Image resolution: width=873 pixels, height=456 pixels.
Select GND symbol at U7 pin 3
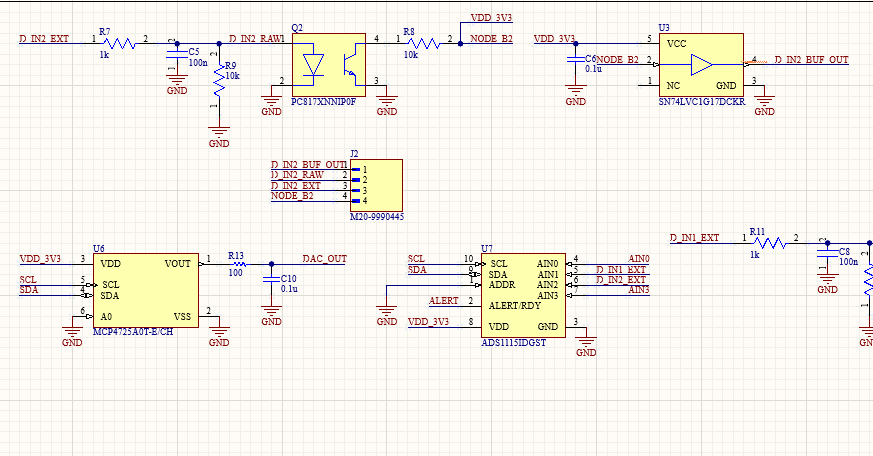(586, 347)
